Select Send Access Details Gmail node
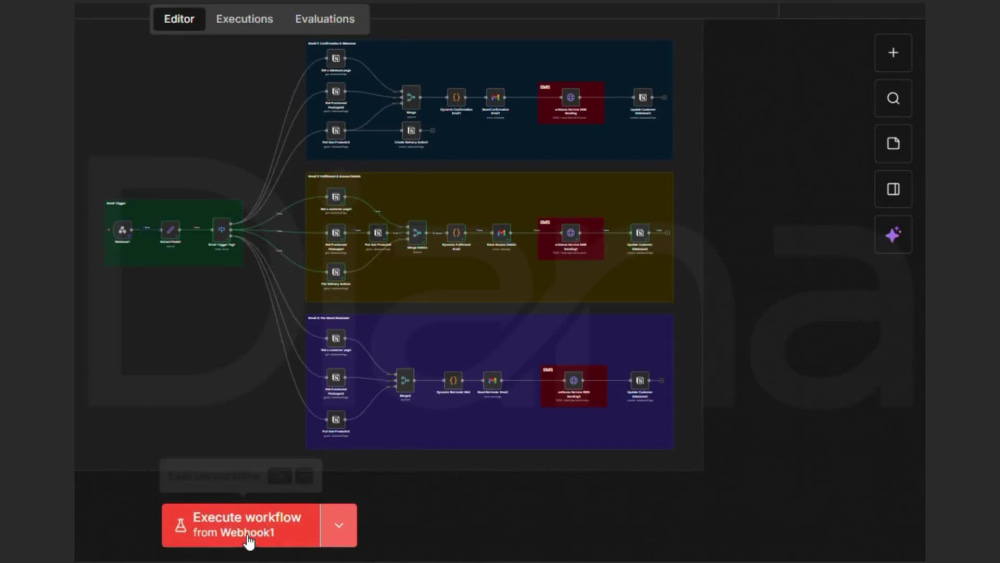This screenshot has width=1000, height=563. pyautogui.click(x=501, y=233)
